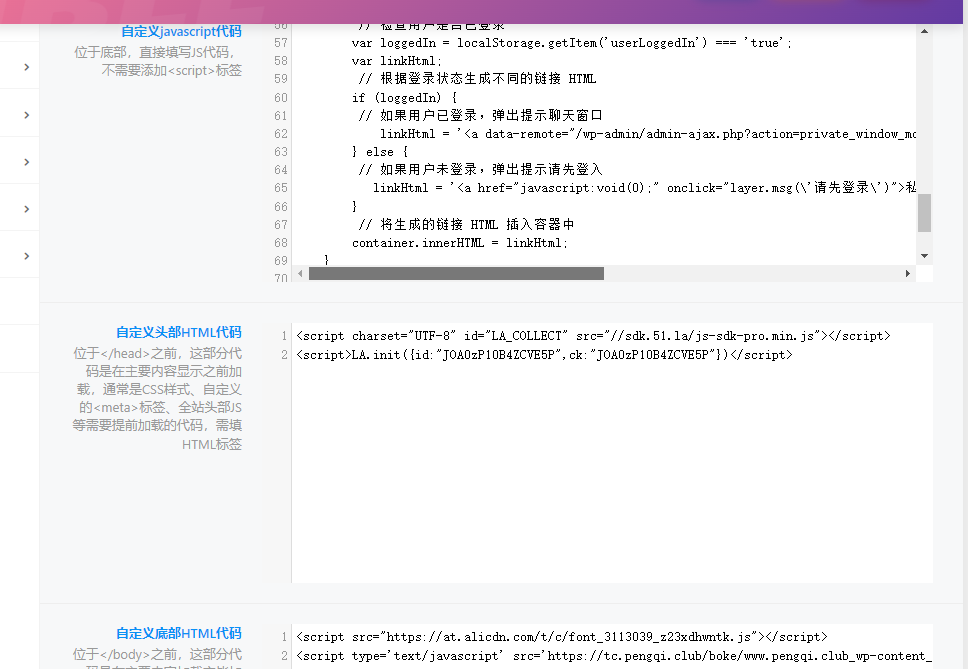Click the 自定义javascript代码 label
This screenshot has height=669, width=968.
(x=181, y=32)
